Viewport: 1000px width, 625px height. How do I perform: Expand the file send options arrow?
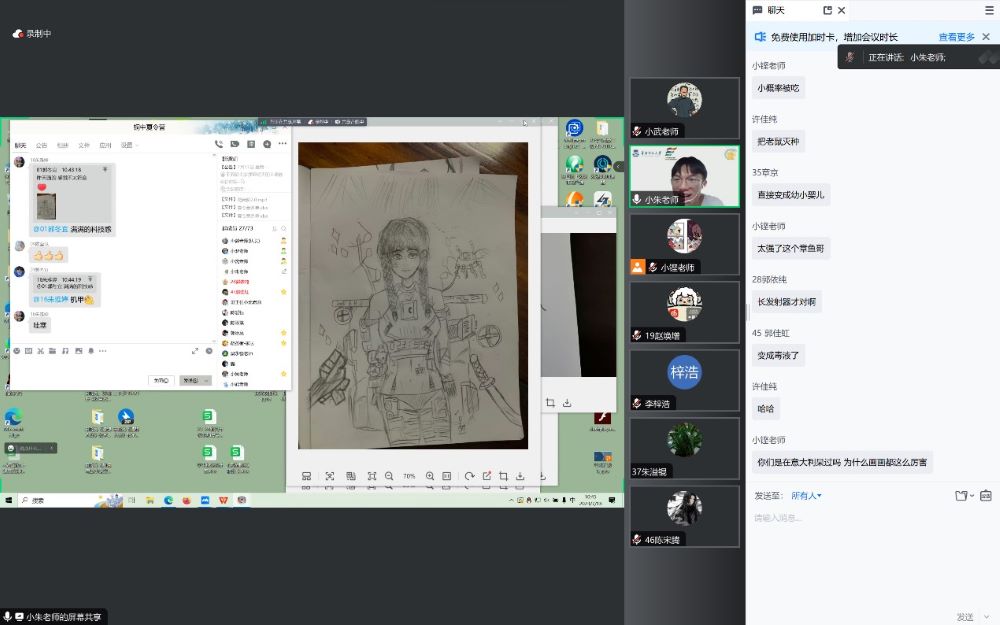coord(972,496)
